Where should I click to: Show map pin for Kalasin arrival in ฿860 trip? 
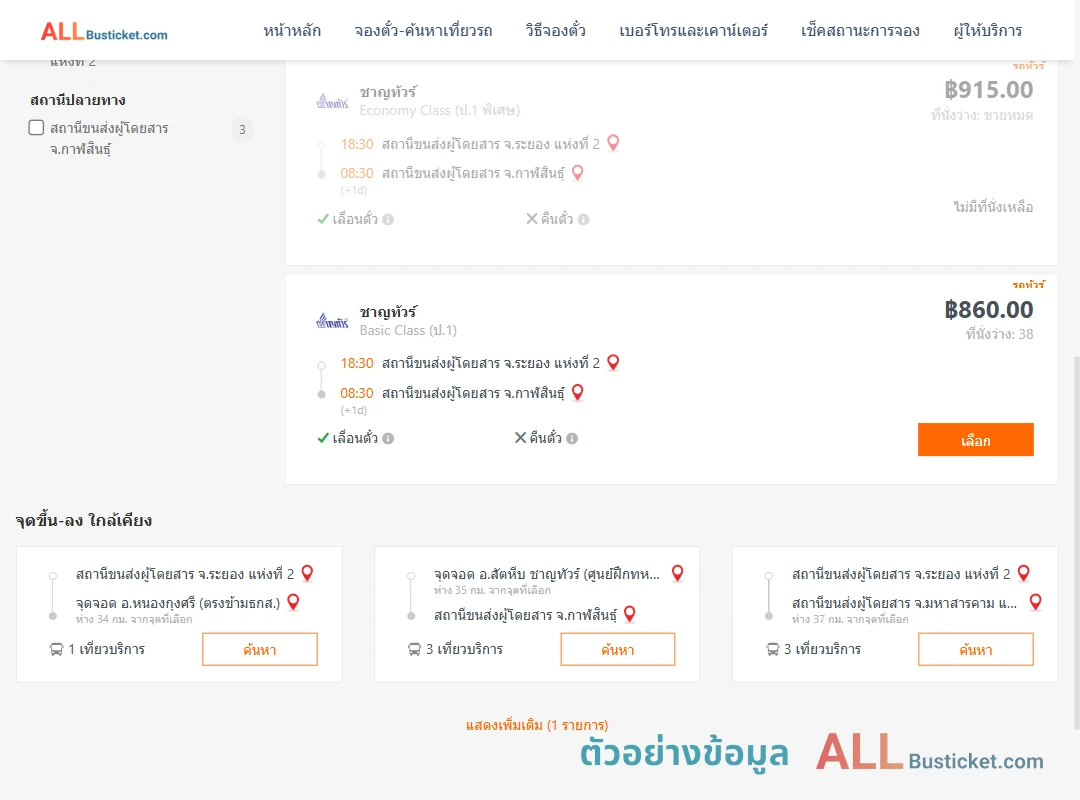(578, 392)
